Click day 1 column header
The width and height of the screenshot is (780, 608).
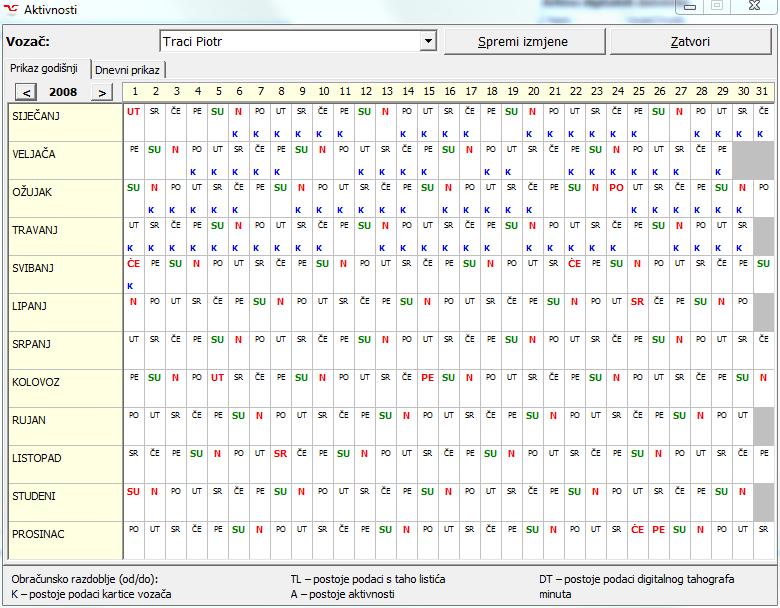pyautogui.click(x=135, y=92)
